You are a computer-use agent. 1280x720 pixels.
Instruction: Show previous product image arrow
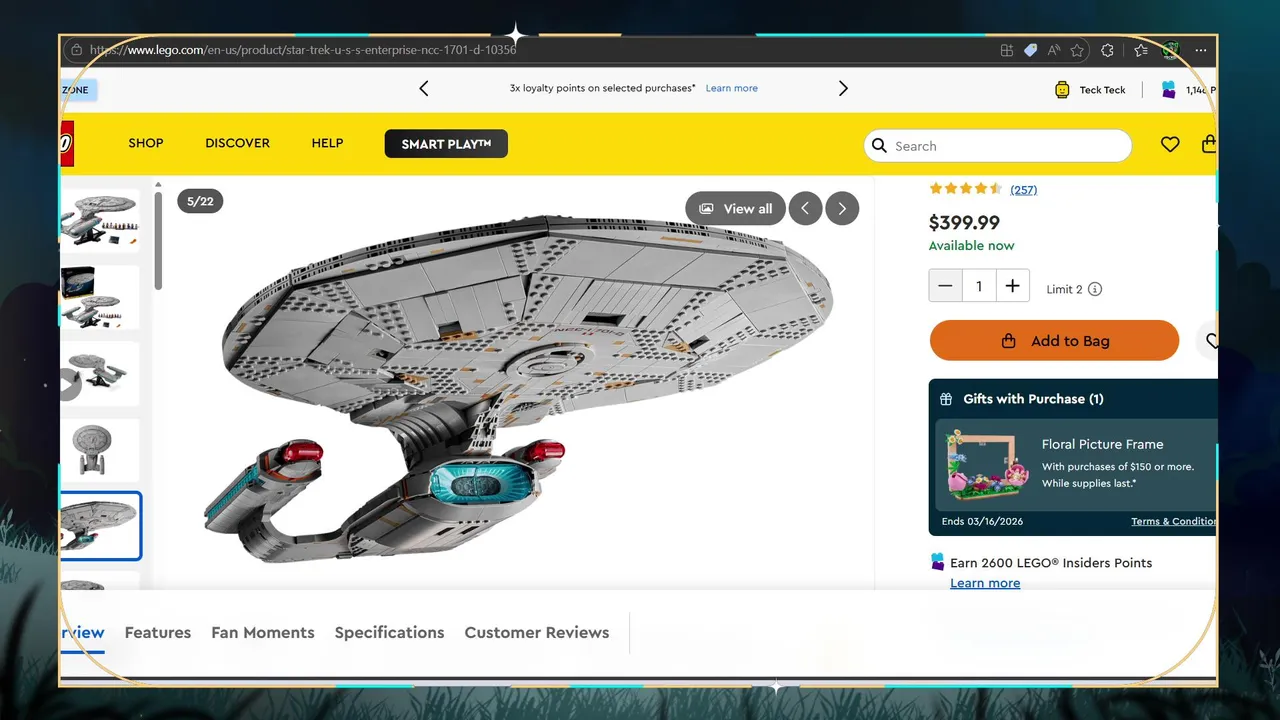[805, 208]
